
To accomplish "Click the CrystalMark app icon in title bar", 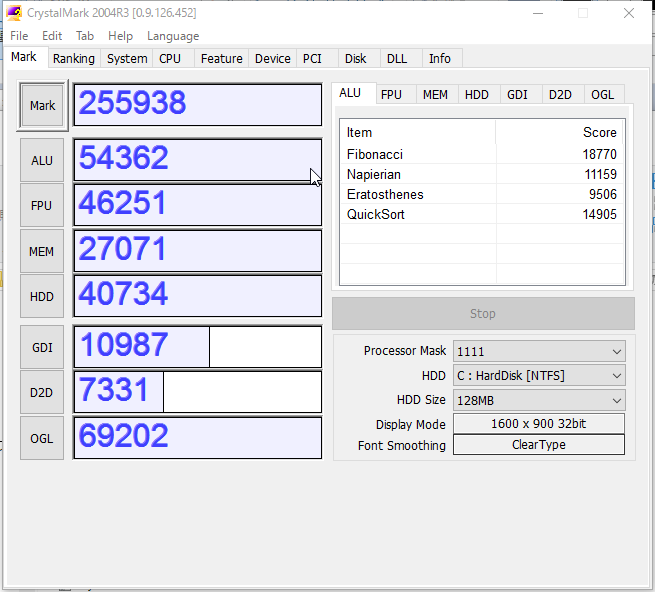I will 14,13.
